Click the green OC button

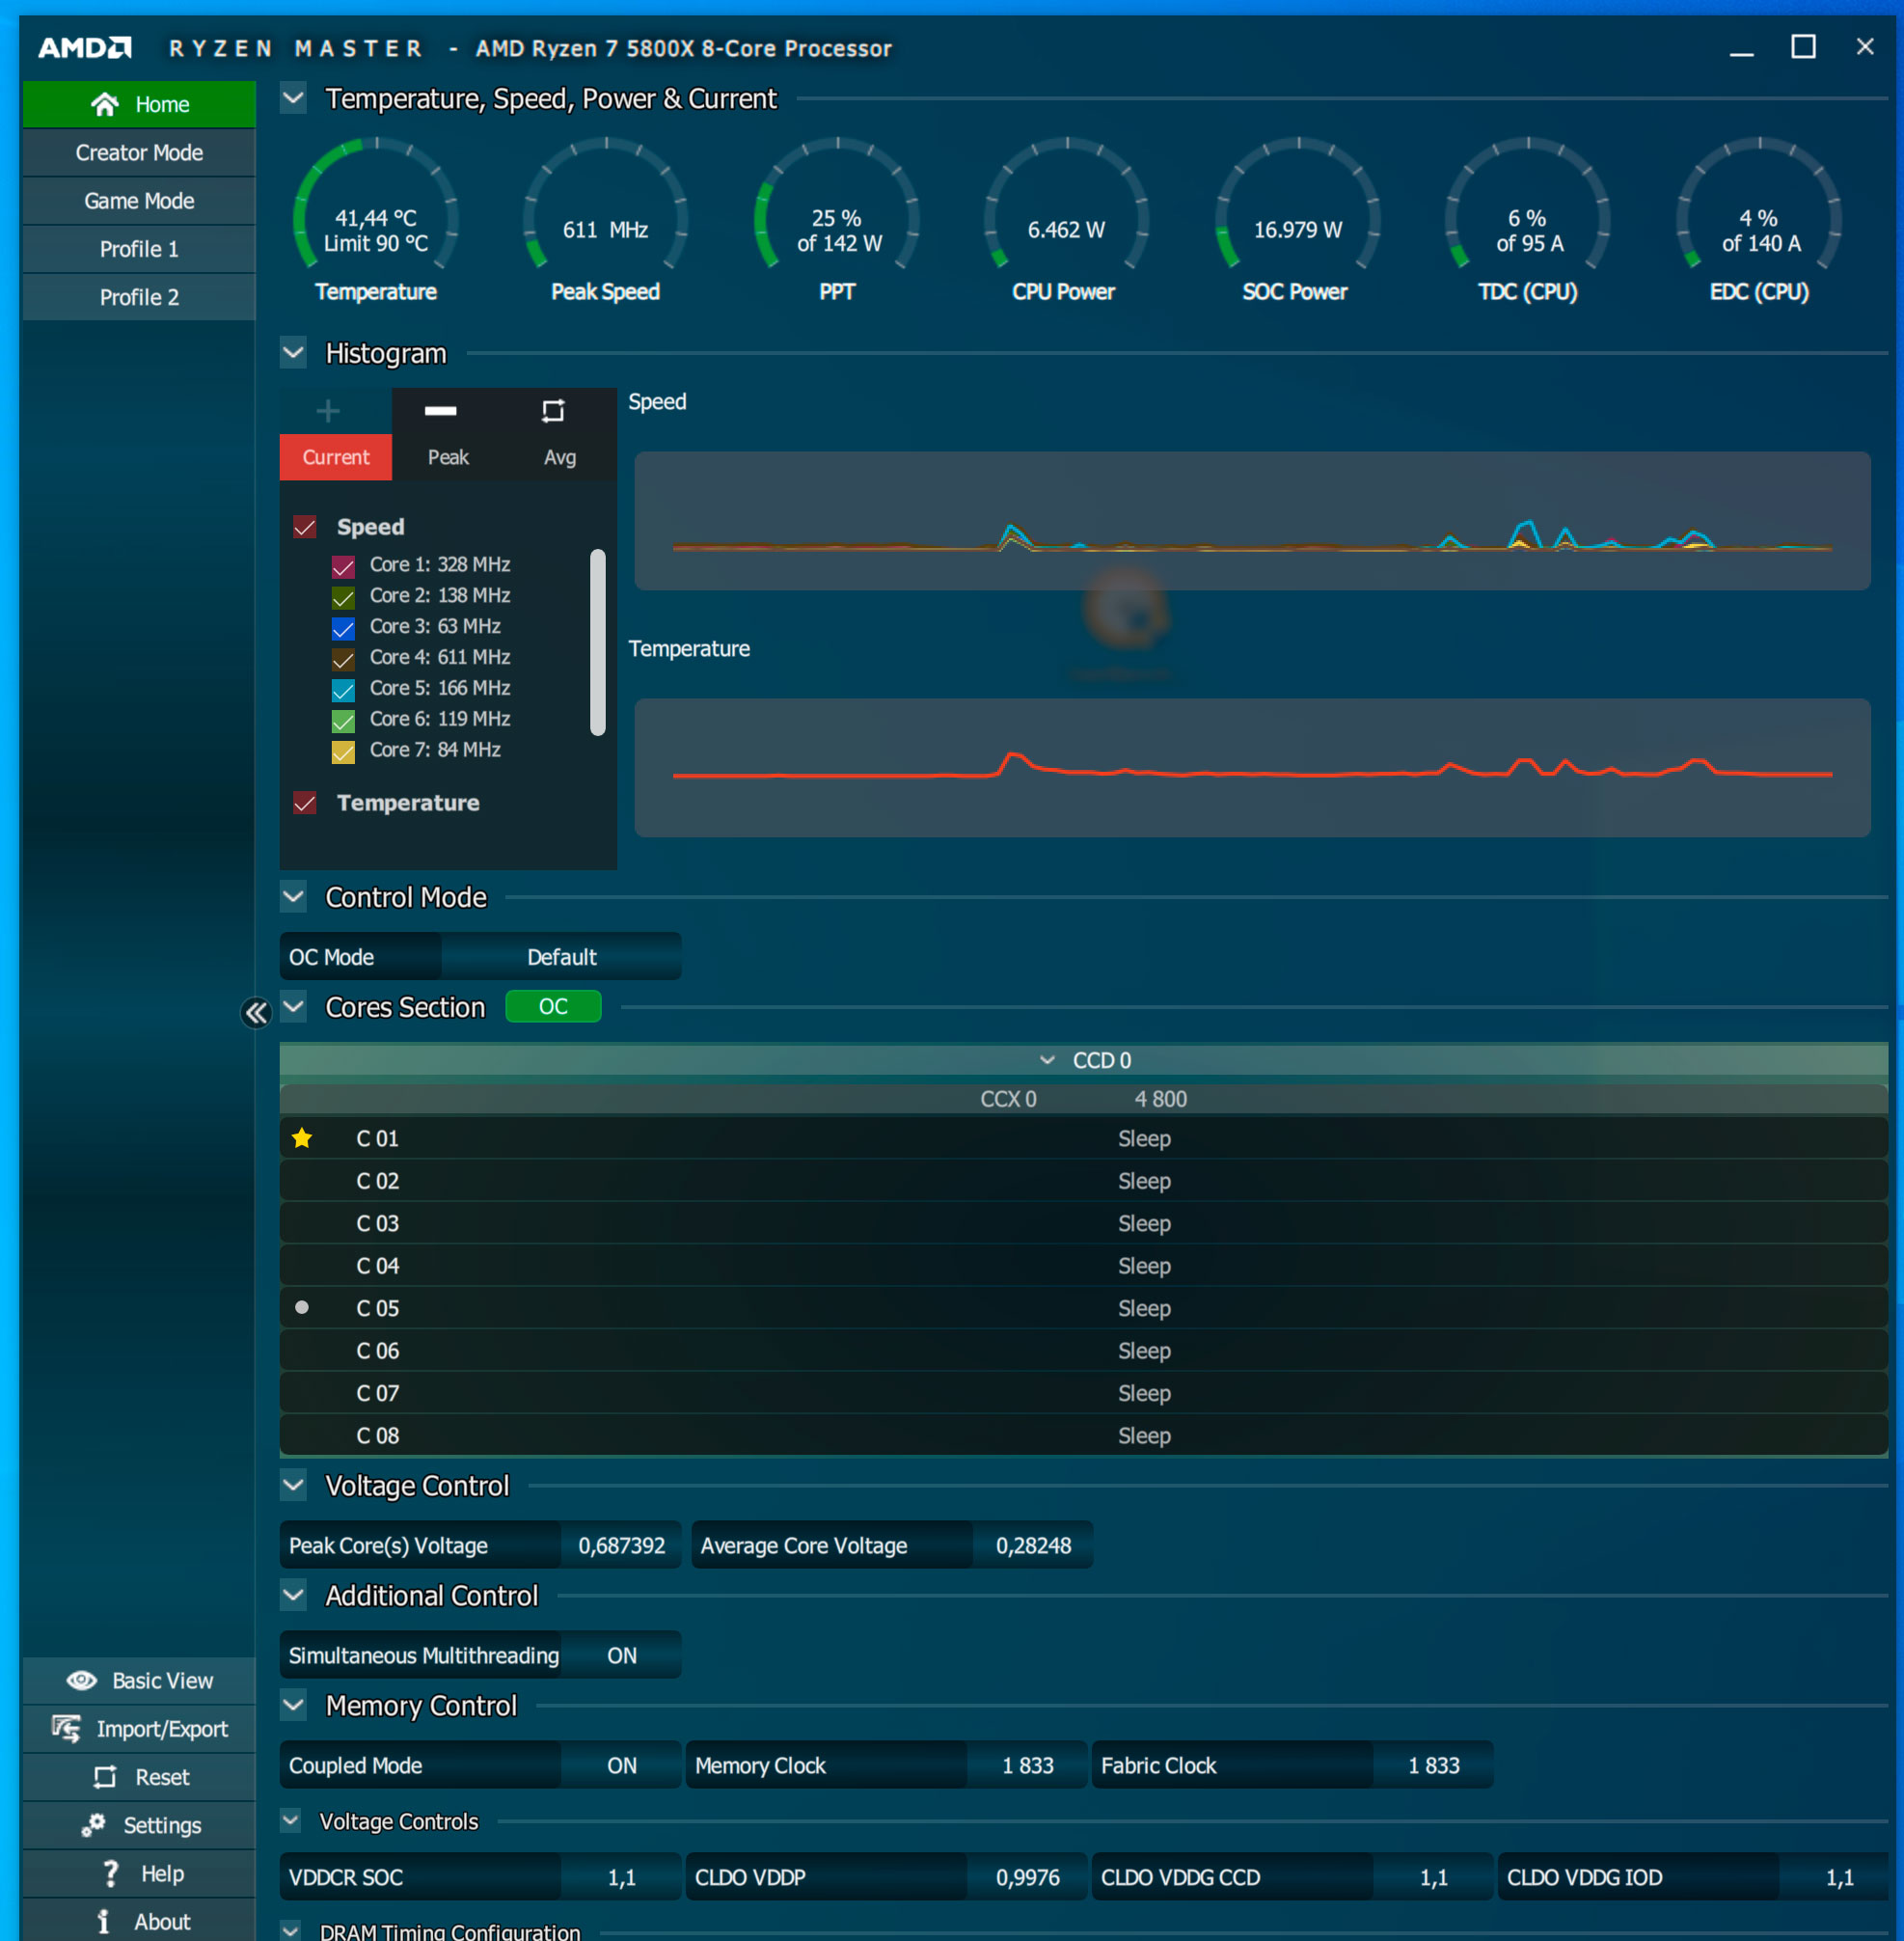click(x=553, y=1006)
